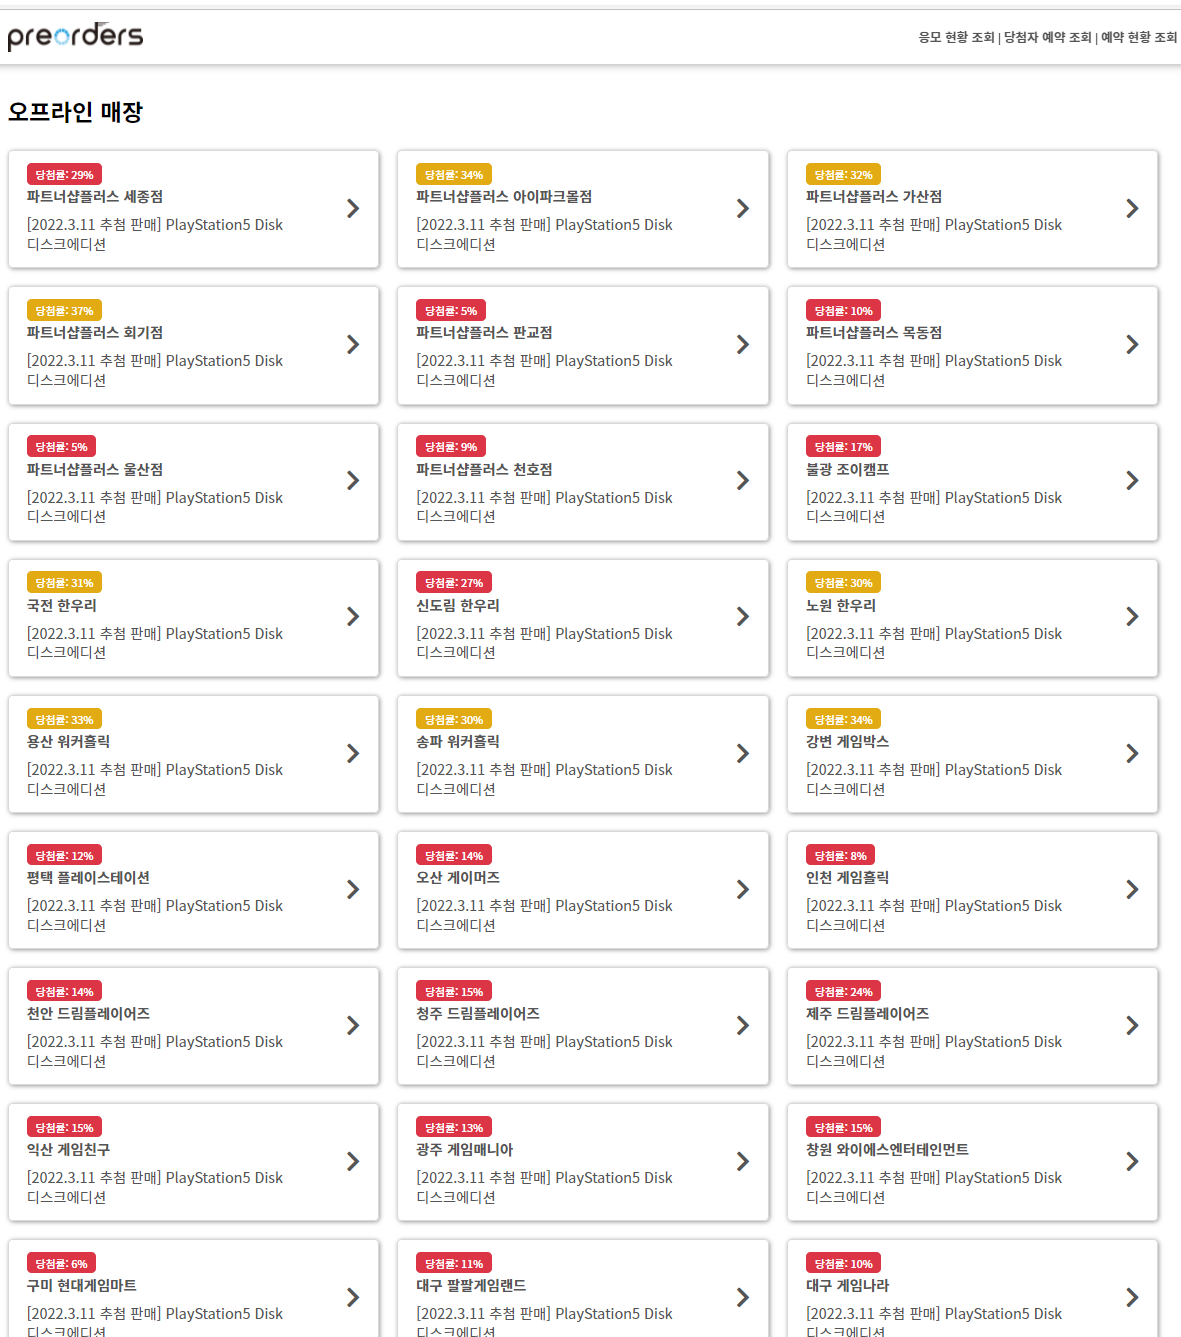
Task: Click chevron on 국전 한우리 card
Action: click(353, 616)
